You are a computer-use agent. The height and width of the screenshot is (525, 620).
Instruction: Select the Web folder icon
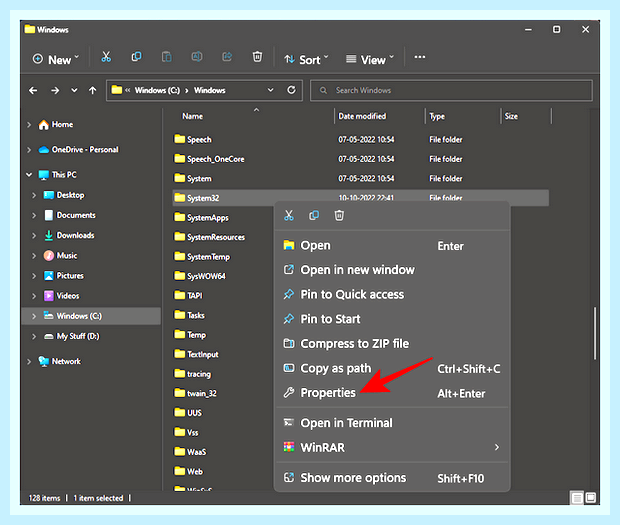pyautogui.click(x=180, y=471)
